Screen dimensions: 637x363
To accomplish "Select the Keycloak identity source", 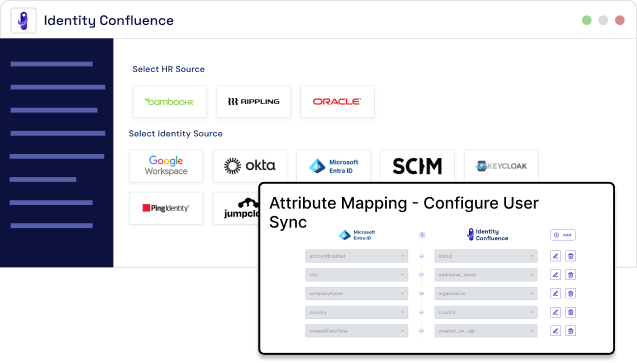I will pos(501,166).
